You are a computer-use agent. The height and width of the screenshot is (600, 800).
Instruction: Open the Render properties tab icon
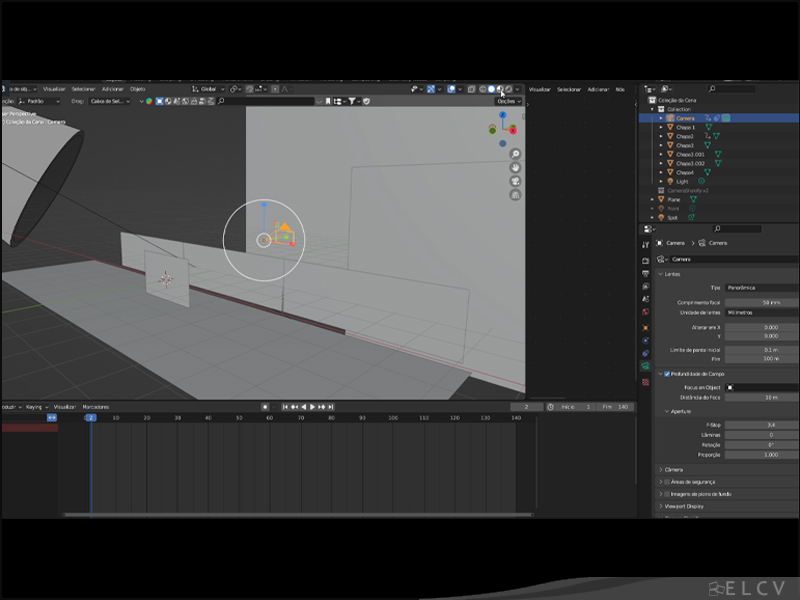tap(646, 260)
